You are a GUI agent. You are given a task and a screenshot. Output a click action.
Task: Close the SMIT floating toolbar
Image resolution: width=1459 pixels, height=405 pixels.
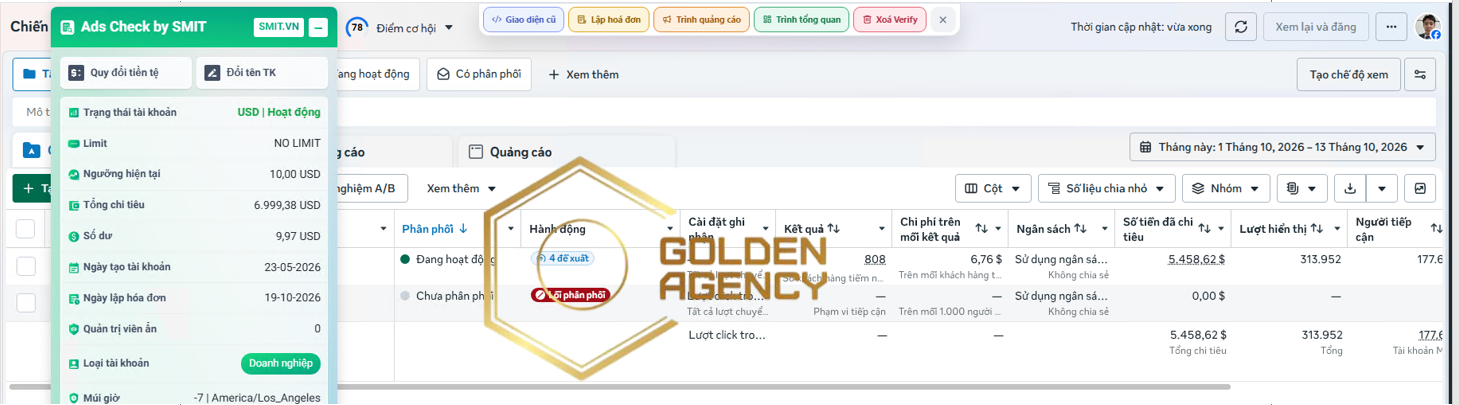(942, 19)
